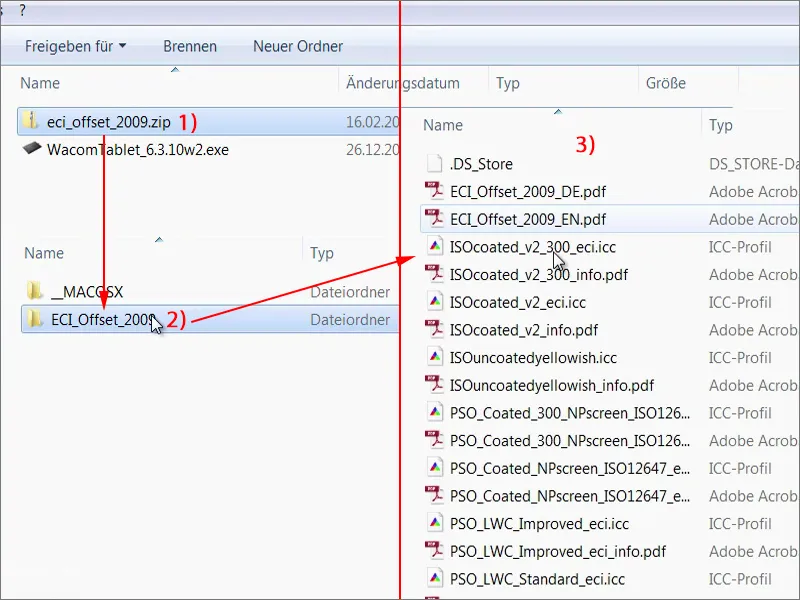Select PSO_LWC_Improved_eci.icc file name
This screenshot has width=800, height=600.
[539, 524]
